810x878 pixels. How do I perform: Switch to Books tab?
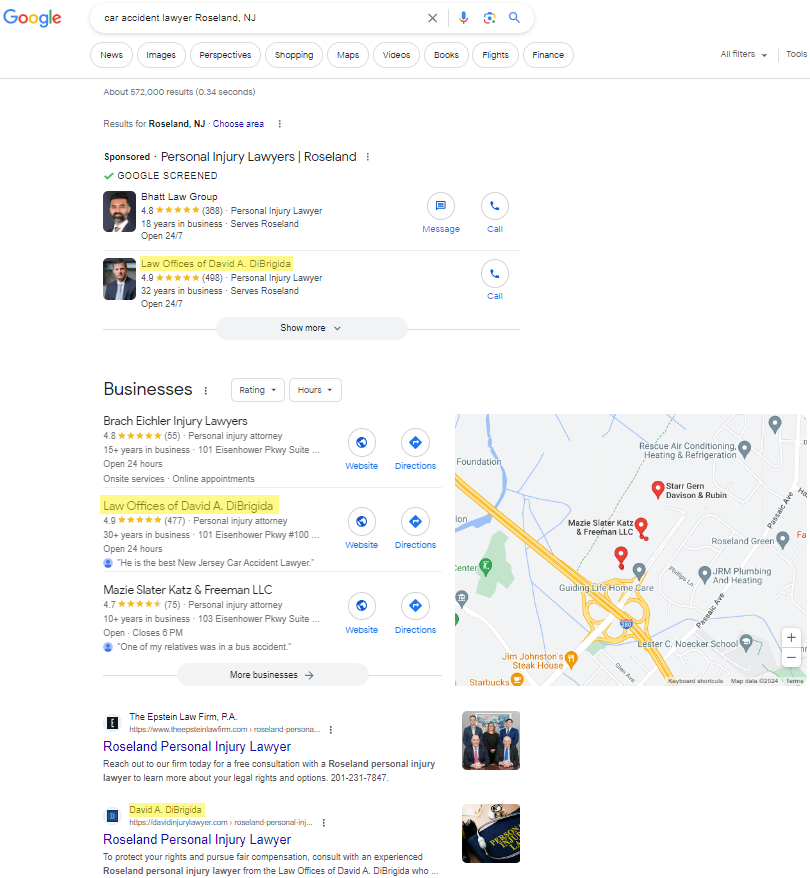(446, 55)
